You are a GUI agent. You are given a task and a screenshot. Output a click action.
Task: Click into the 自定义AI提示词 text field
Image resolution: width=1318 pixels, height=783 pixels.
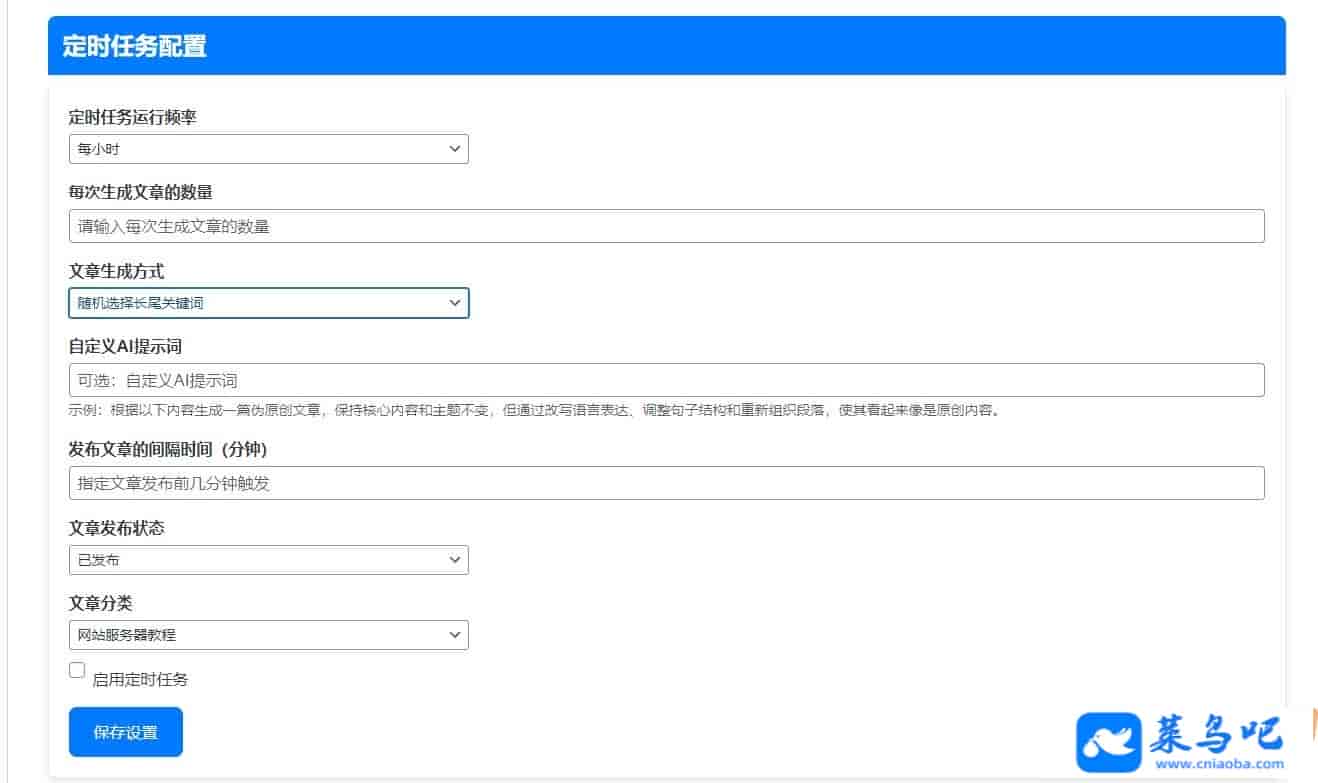(x=666, y=380)
